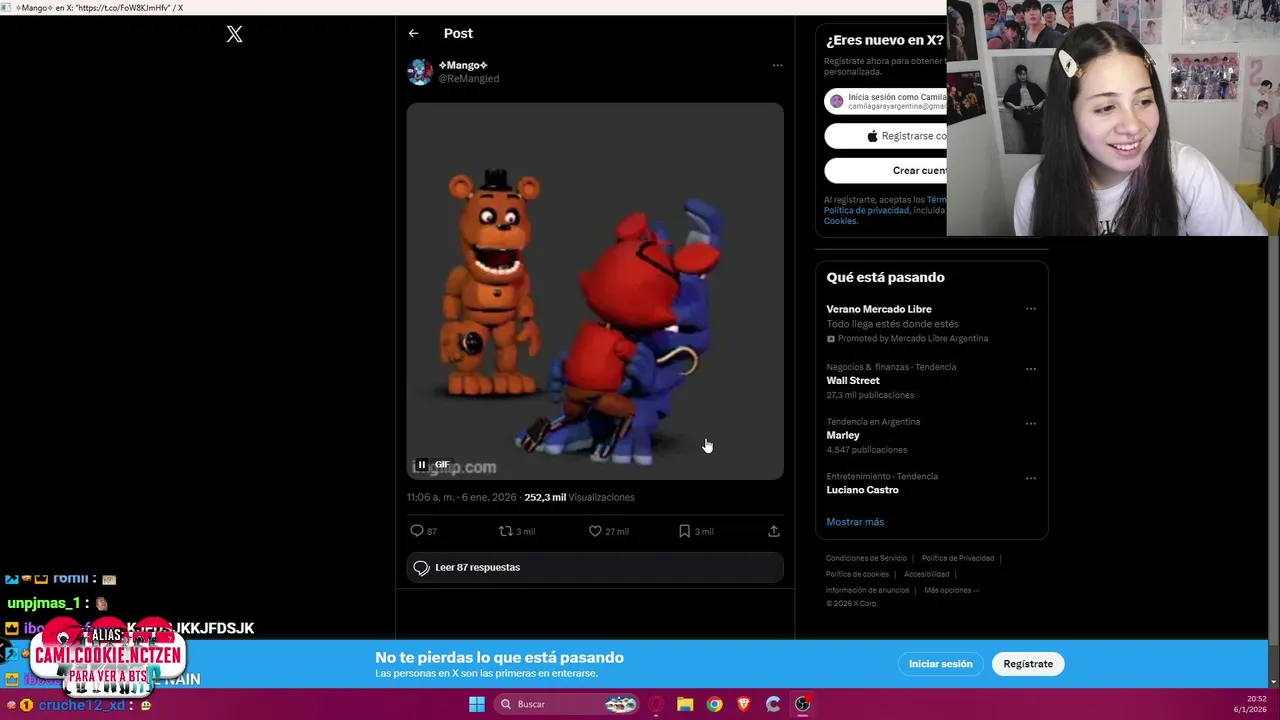Click the Buscar taskbar search box

pyautogui.click(x=566, y=704)
